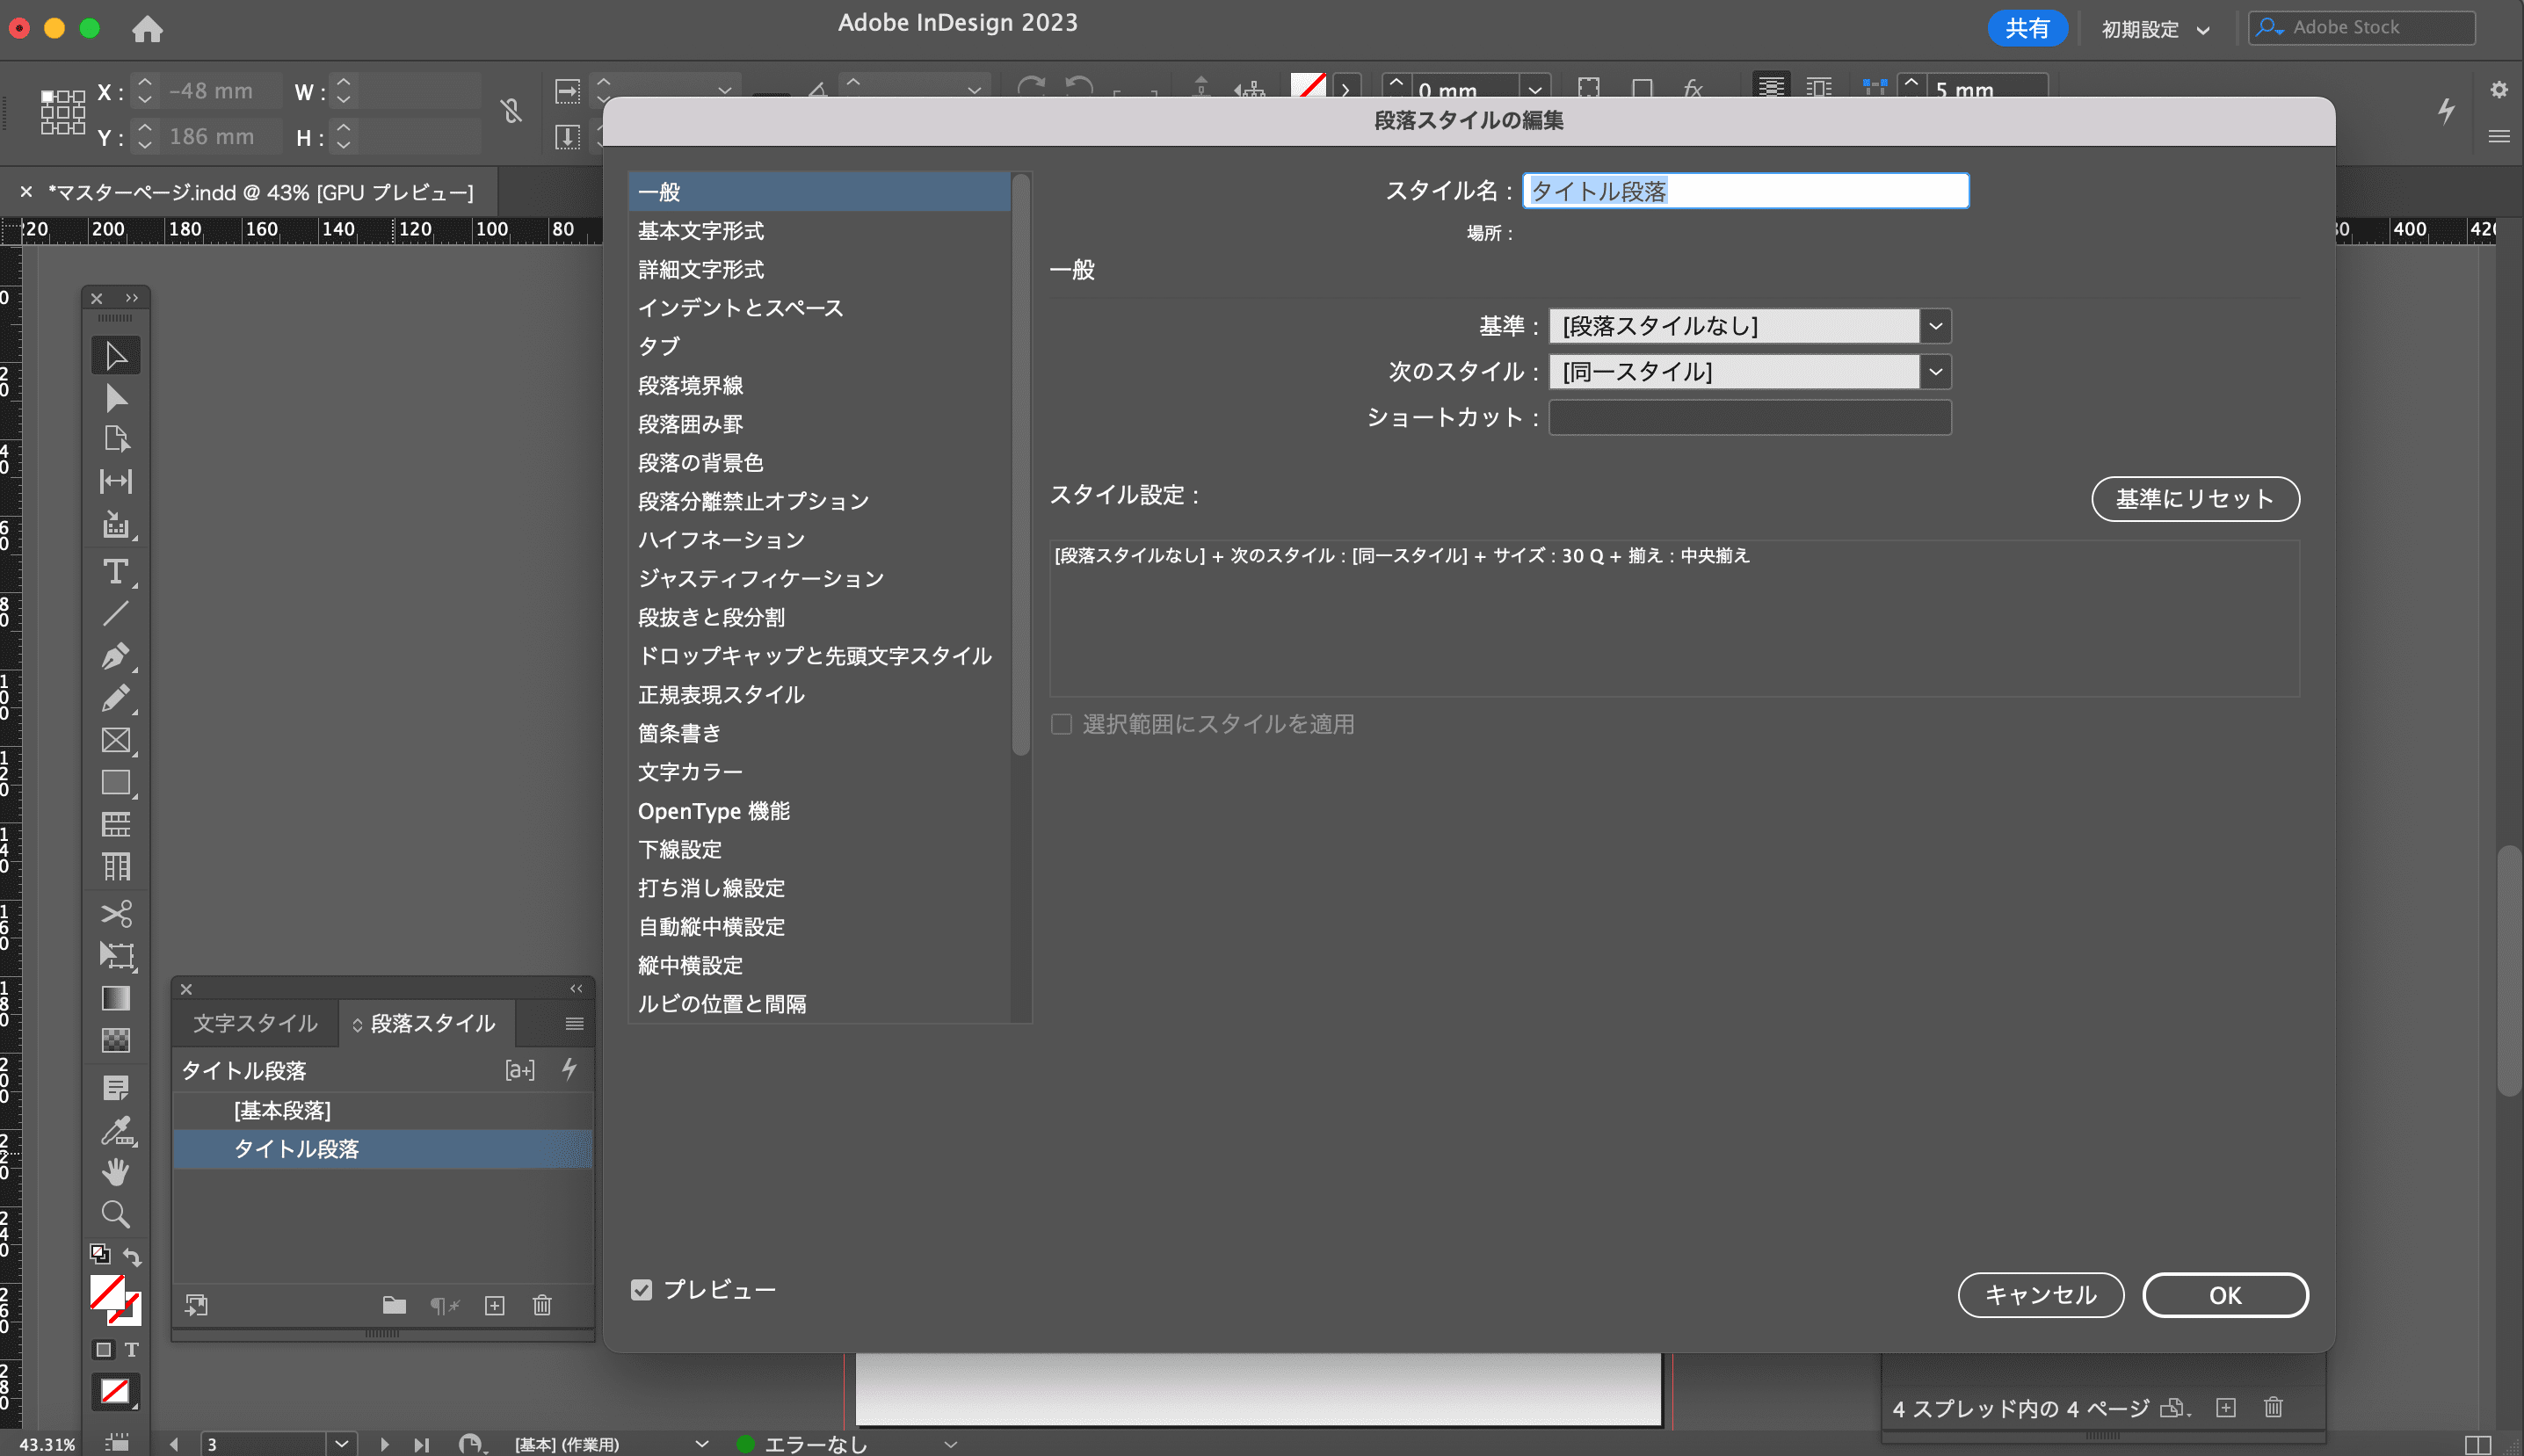Open [基本] (作業用) profile dropdown
2524x1456 pixels.
pos(701,1443)
